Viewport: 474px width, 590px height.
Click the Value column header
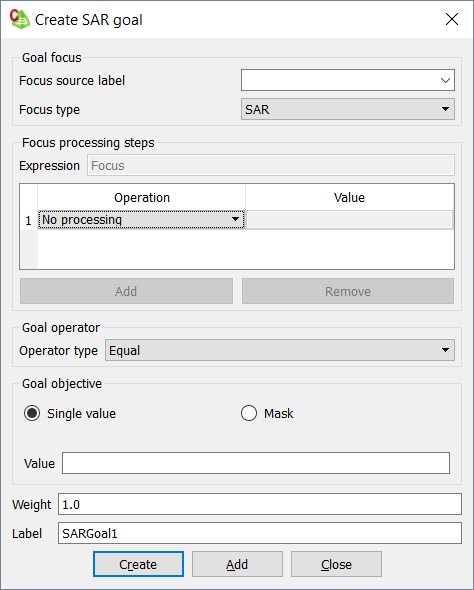click(349, 198)
